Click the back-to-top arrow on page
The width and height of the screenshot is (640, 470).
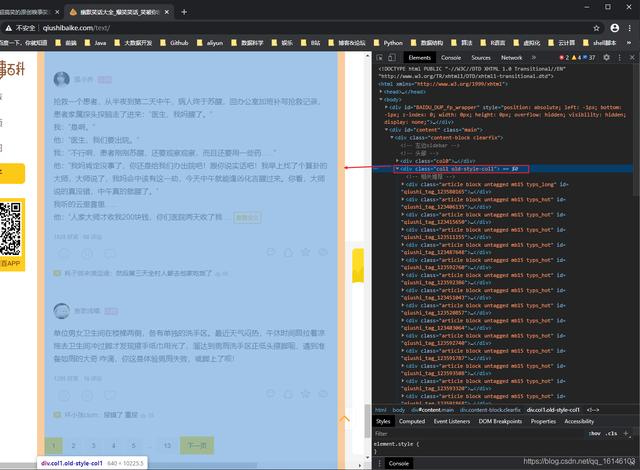pos(344,419)
